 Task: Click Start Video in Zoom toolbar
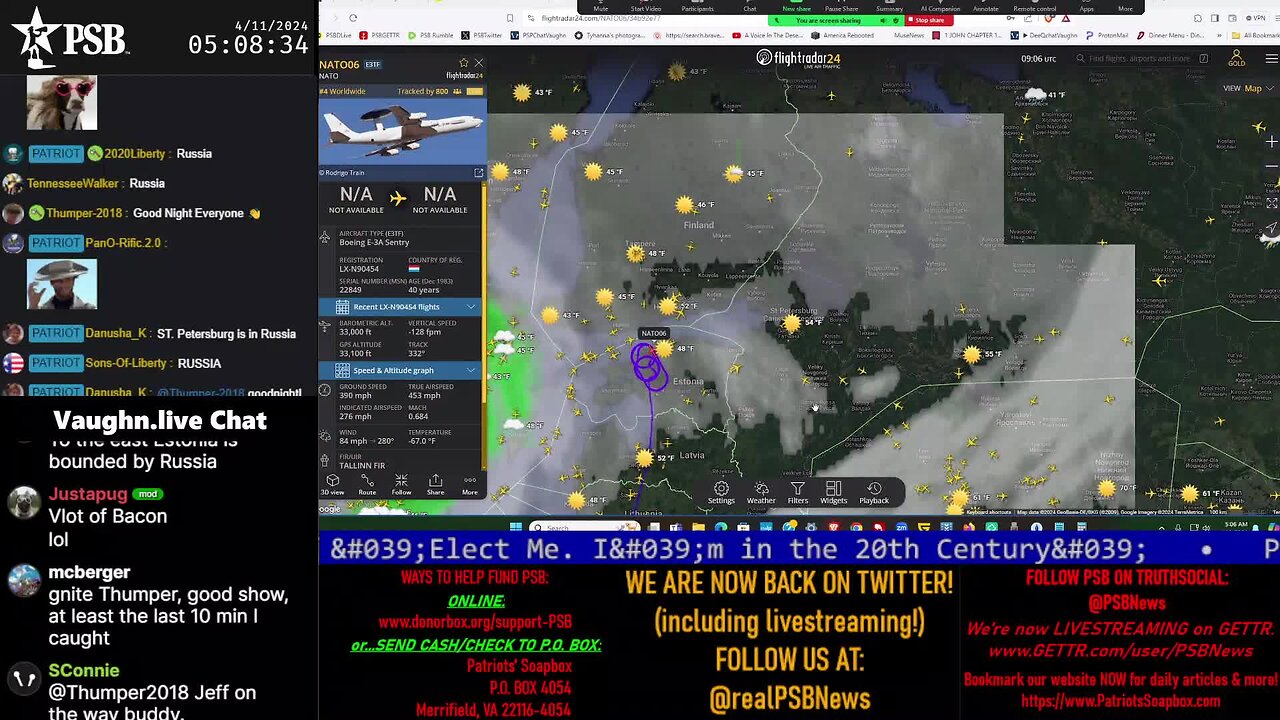coord(645,6)
